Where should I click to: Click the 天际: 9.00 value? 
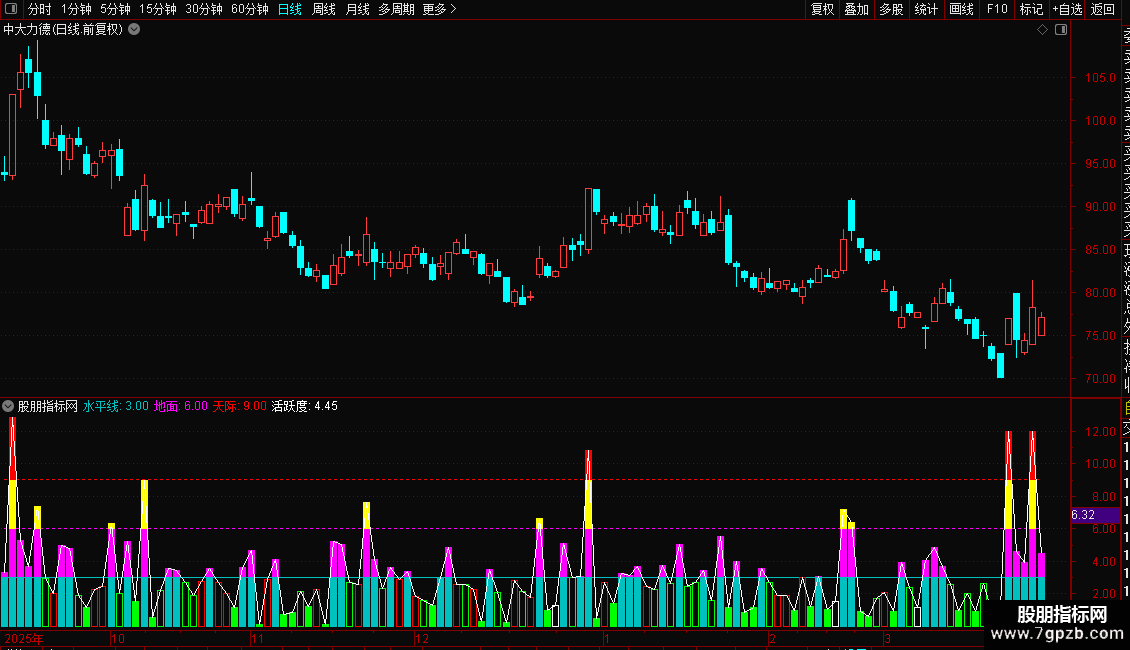[x=240, y=406]
